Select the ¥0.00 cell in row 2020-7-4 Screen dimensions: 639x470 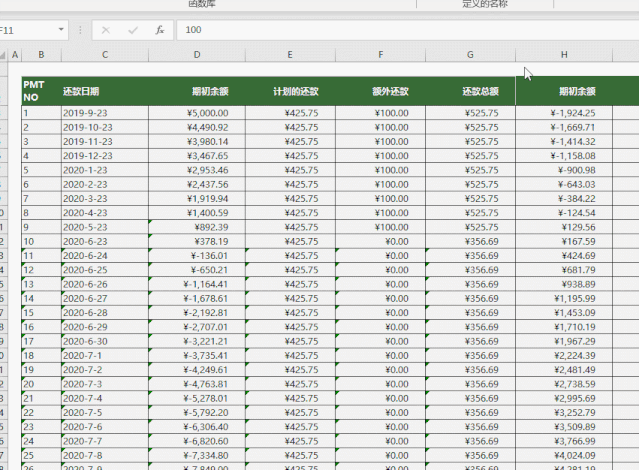pyautogui.click(x=380, y=398)
